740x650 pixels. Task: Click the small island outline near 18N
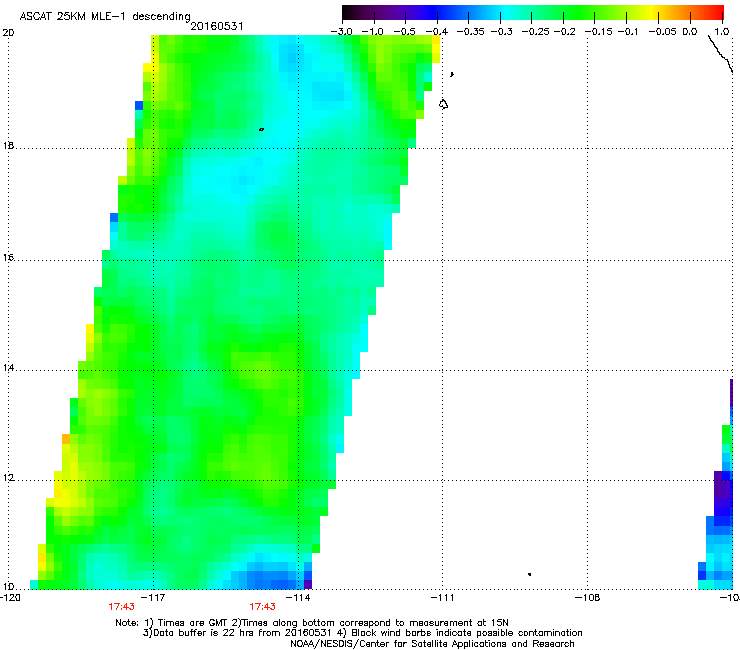pos(261,129)
